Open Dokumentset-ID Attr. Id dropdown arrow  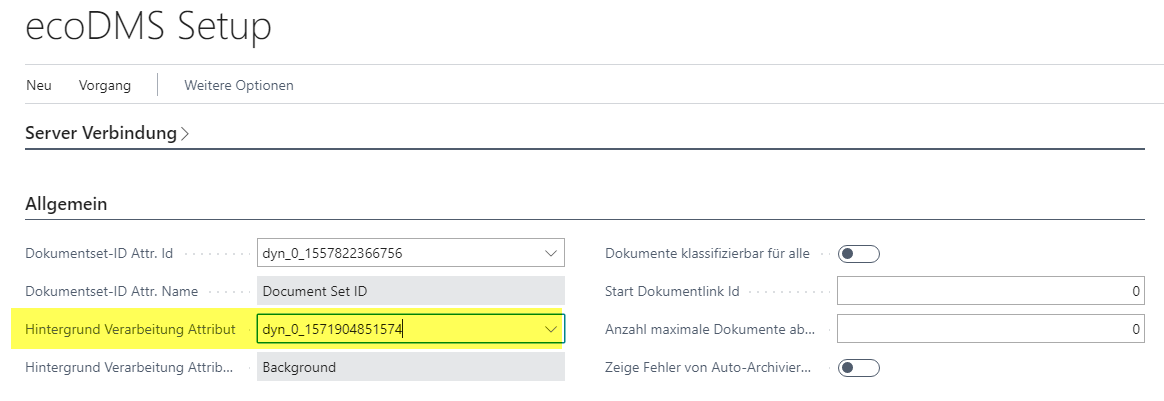pos(551,253)
